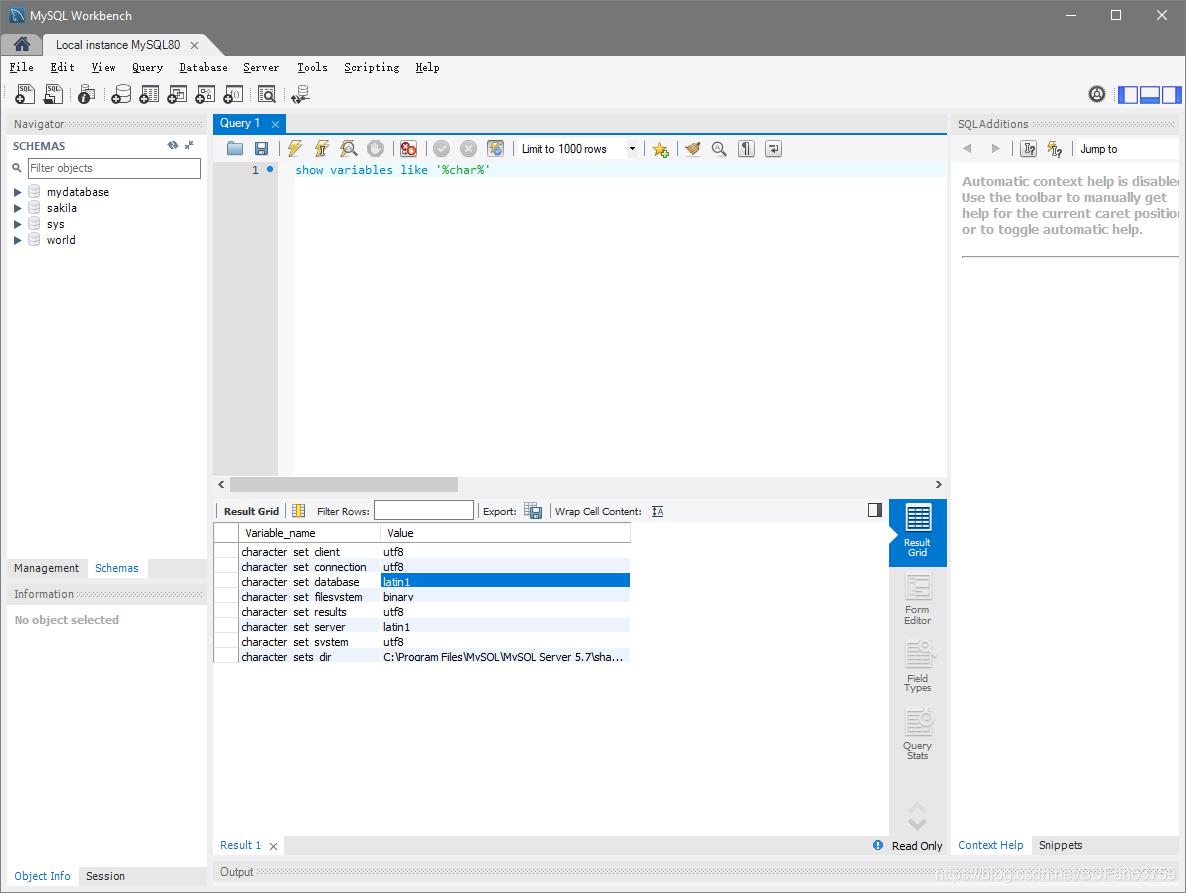This screenshot has width=1186, height=893.
Task: Open the Scripting menu
Action: click(371, 67)
